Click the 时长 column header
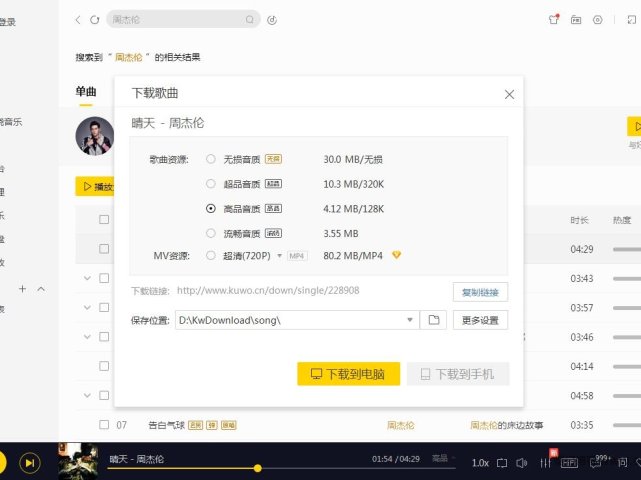 [x=579, y=220]
